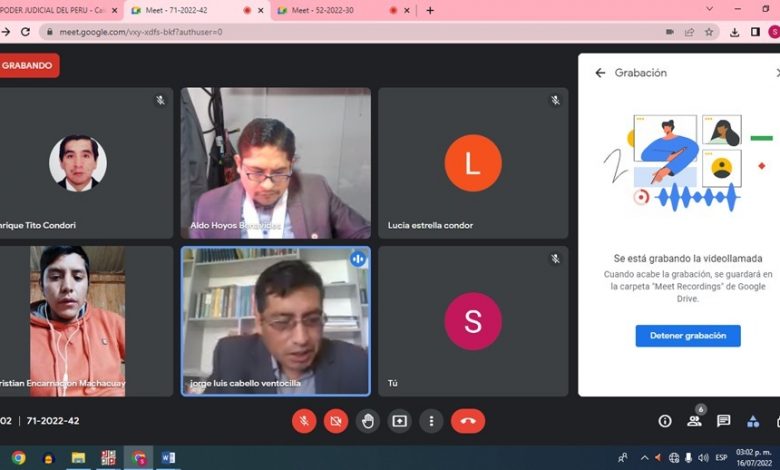
Task: Click the present screen icon
Action: point(400,421)
